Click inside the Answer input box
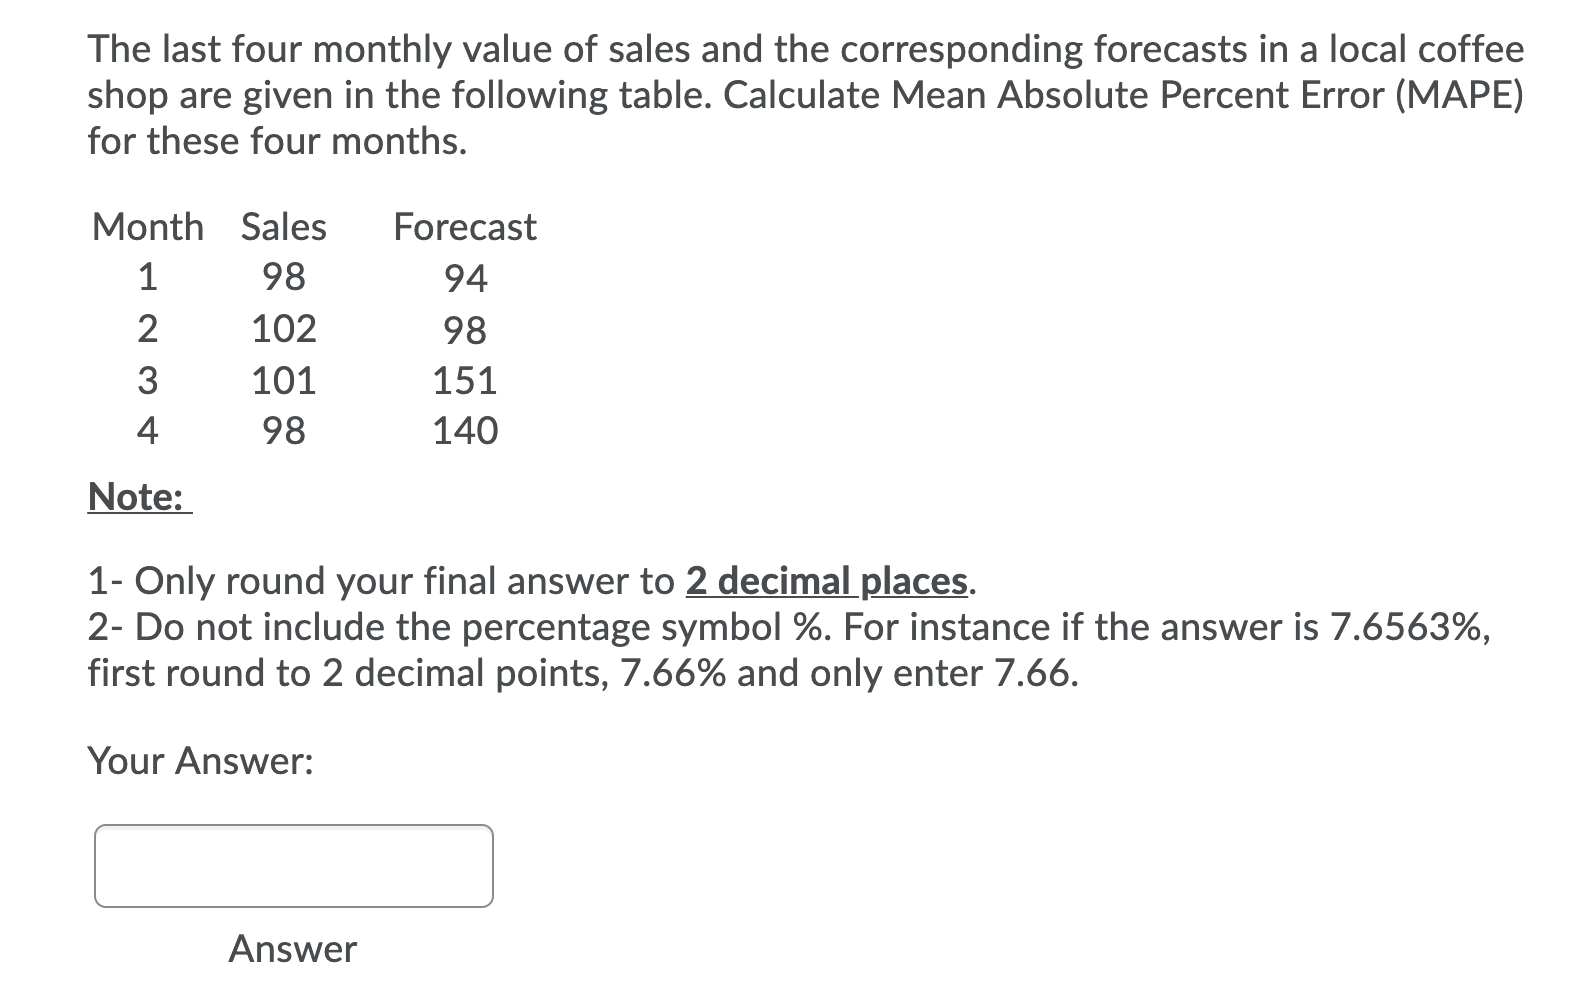 [292, 864]
